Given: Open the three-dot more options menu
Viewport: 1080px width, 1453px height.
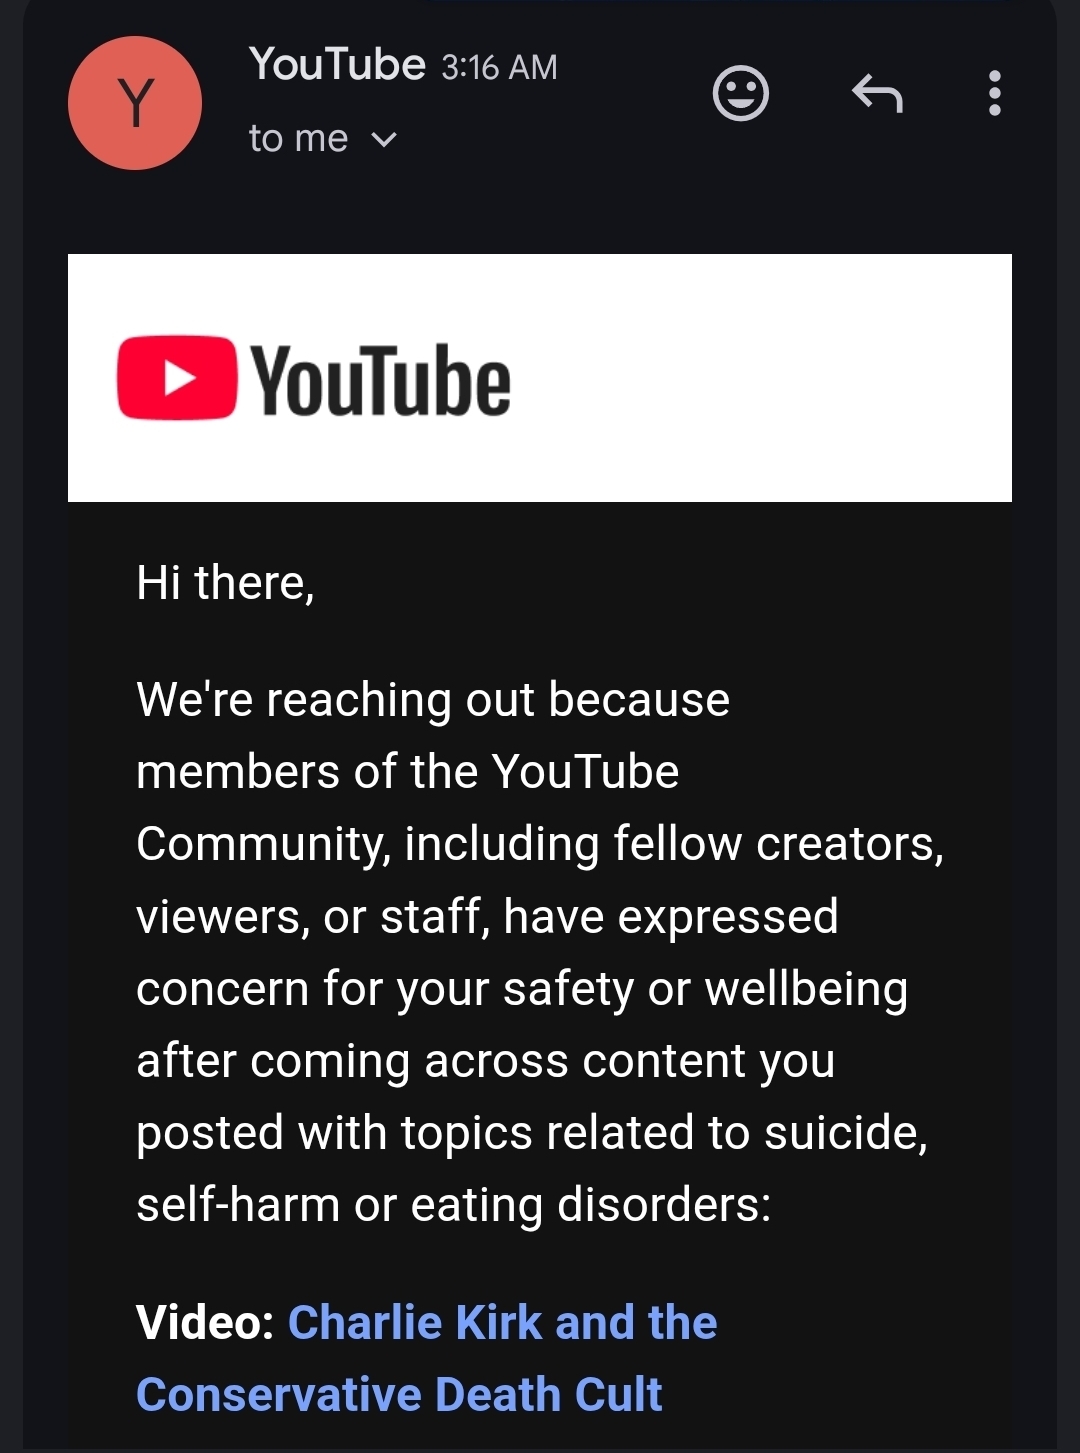Looking at the screenshot, I should pyautogui.click(x=994, y=93).
